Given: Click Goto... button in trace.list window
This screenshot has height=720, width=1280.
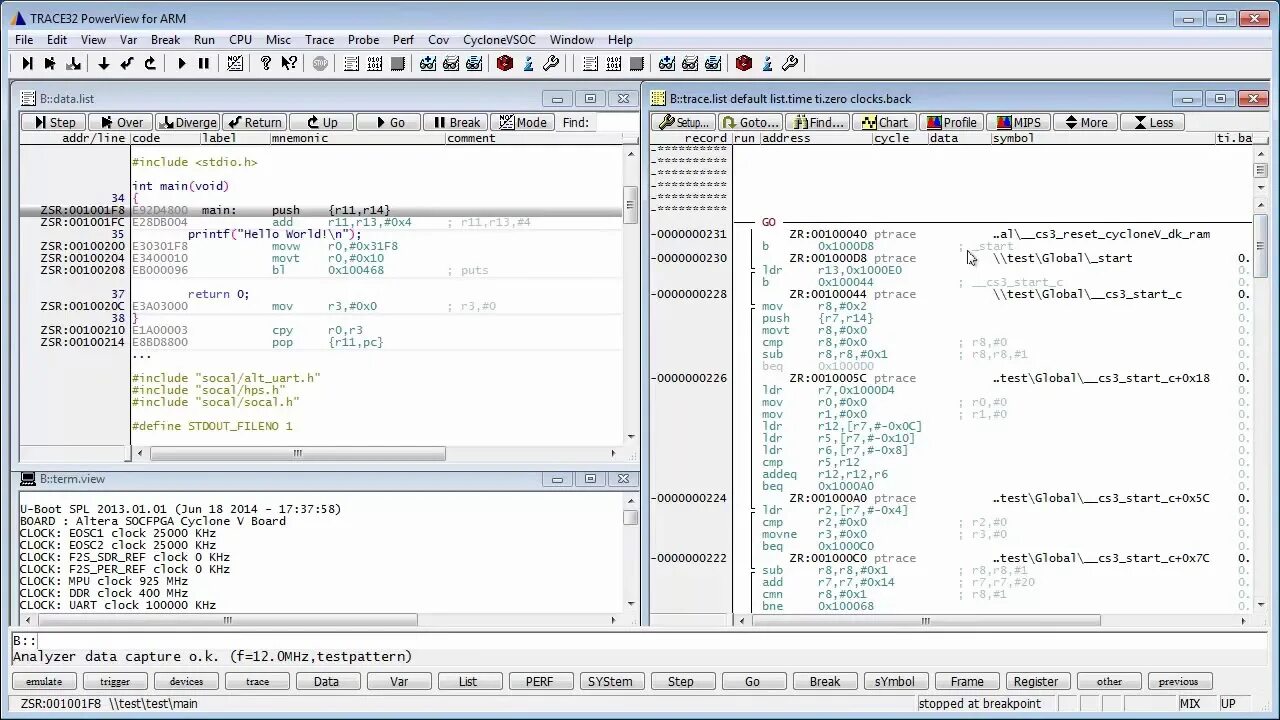Looking at the screenshot, I should pos(750,122).
